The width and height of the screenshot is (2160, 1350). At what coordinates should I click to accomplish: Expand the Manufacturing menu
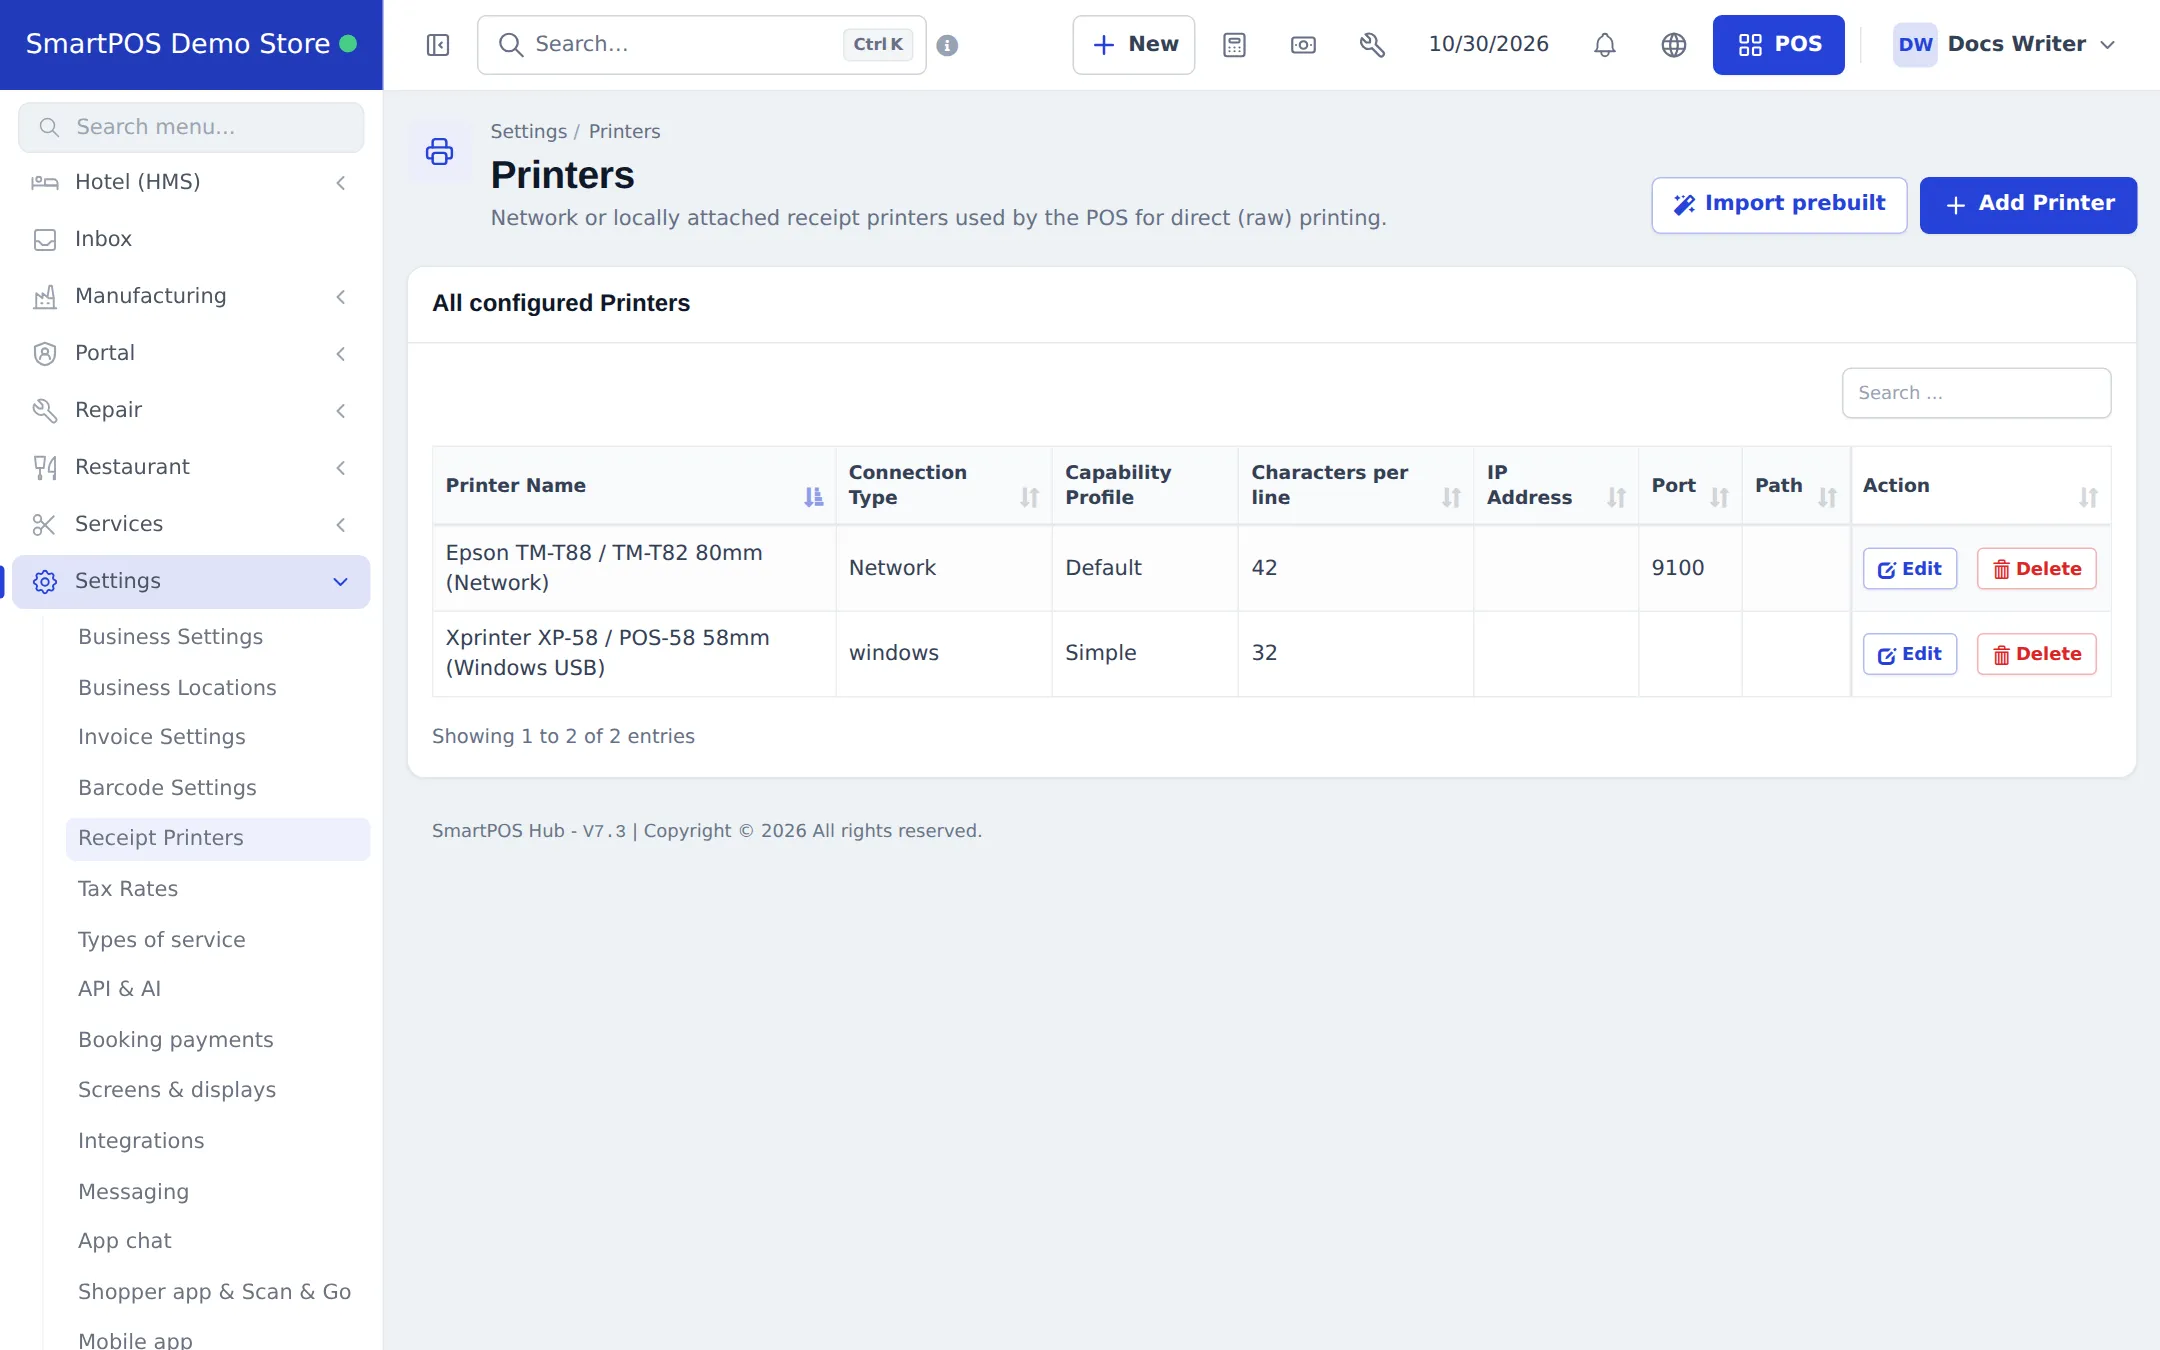point(190,296)
